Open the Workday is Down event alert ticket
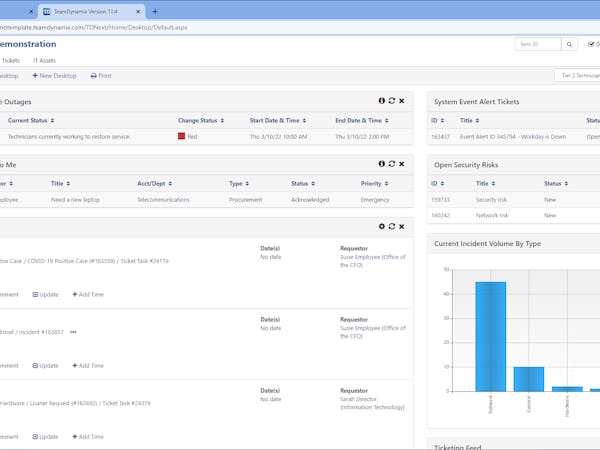Screen dimensions: 600x450 [513, 137]
